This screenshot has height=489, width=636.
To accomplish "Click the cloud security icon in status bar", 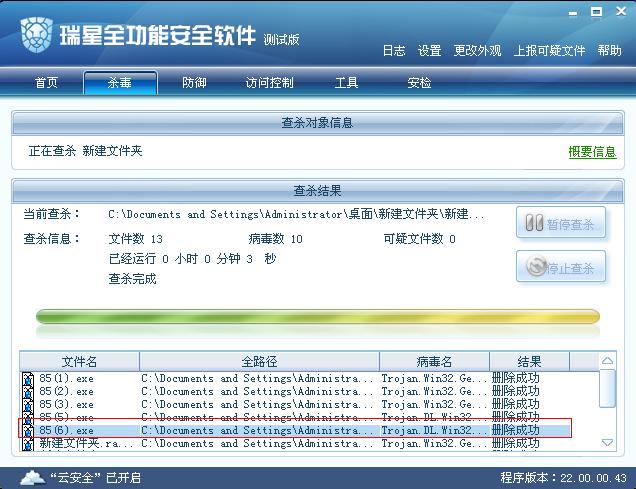I will tap(33, 478).
